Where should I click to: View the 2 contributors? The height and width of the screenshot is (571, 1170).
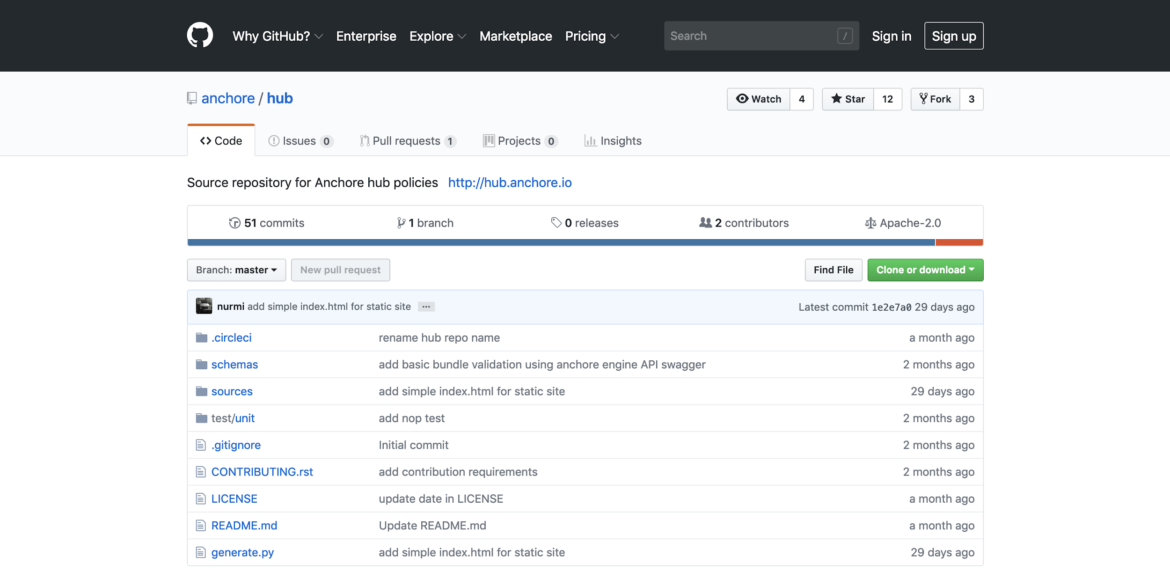click(x=743, y=222)
